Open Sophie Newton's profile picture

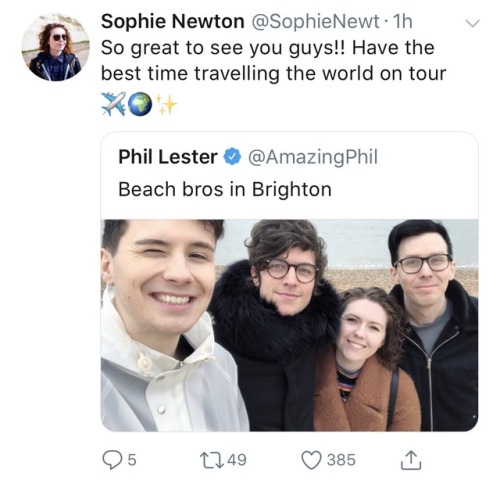pos(56,47)
